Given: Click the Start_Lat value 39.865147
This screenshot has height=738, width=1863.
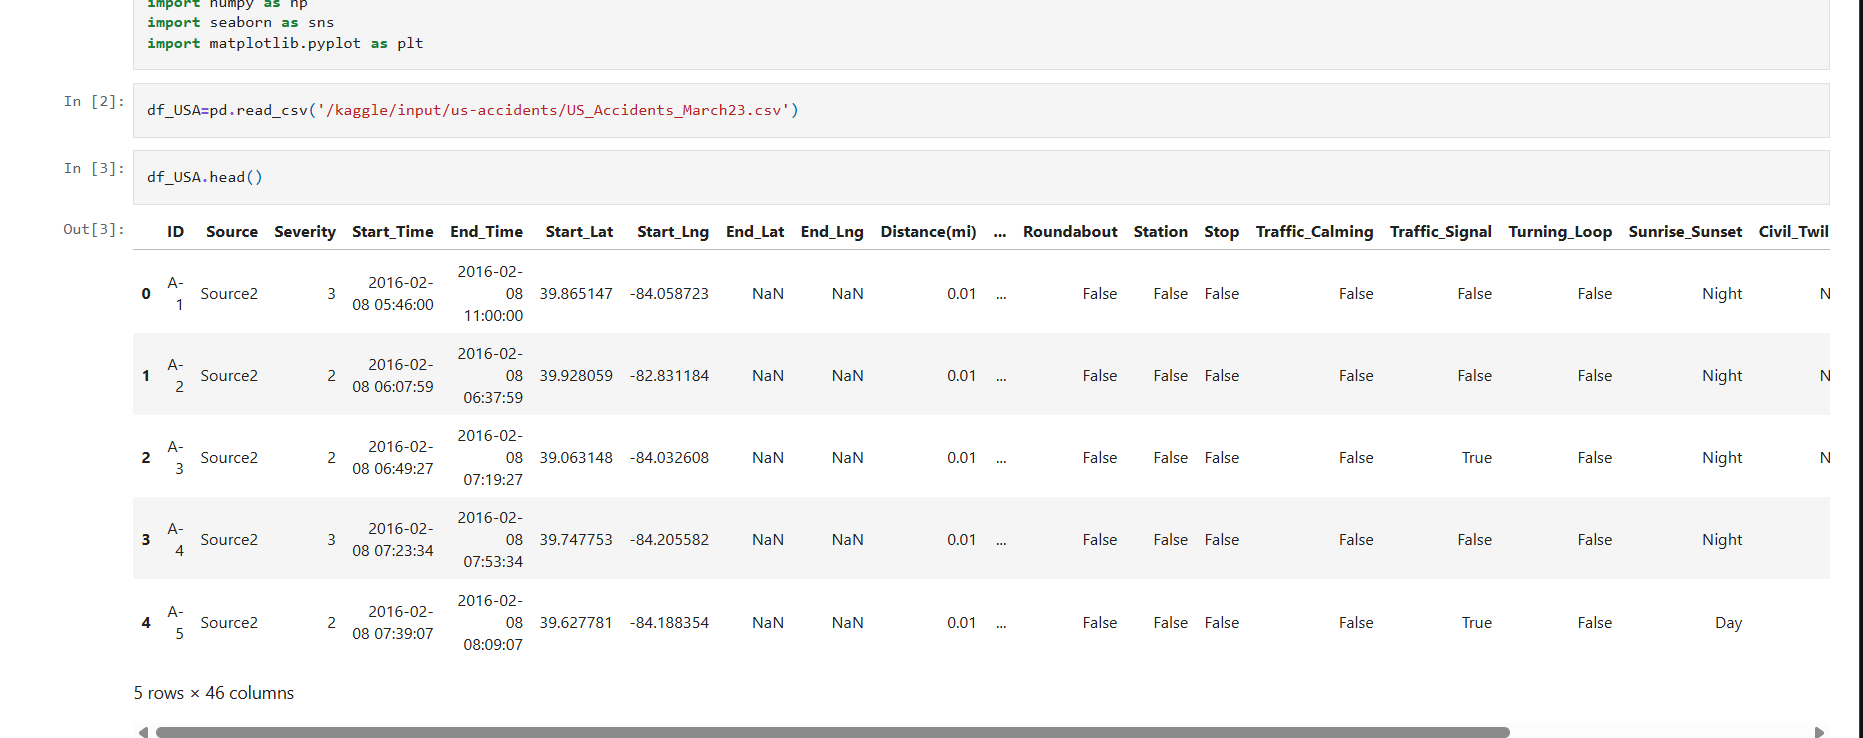Looking at the screenshot, I should tap(576, 293).
